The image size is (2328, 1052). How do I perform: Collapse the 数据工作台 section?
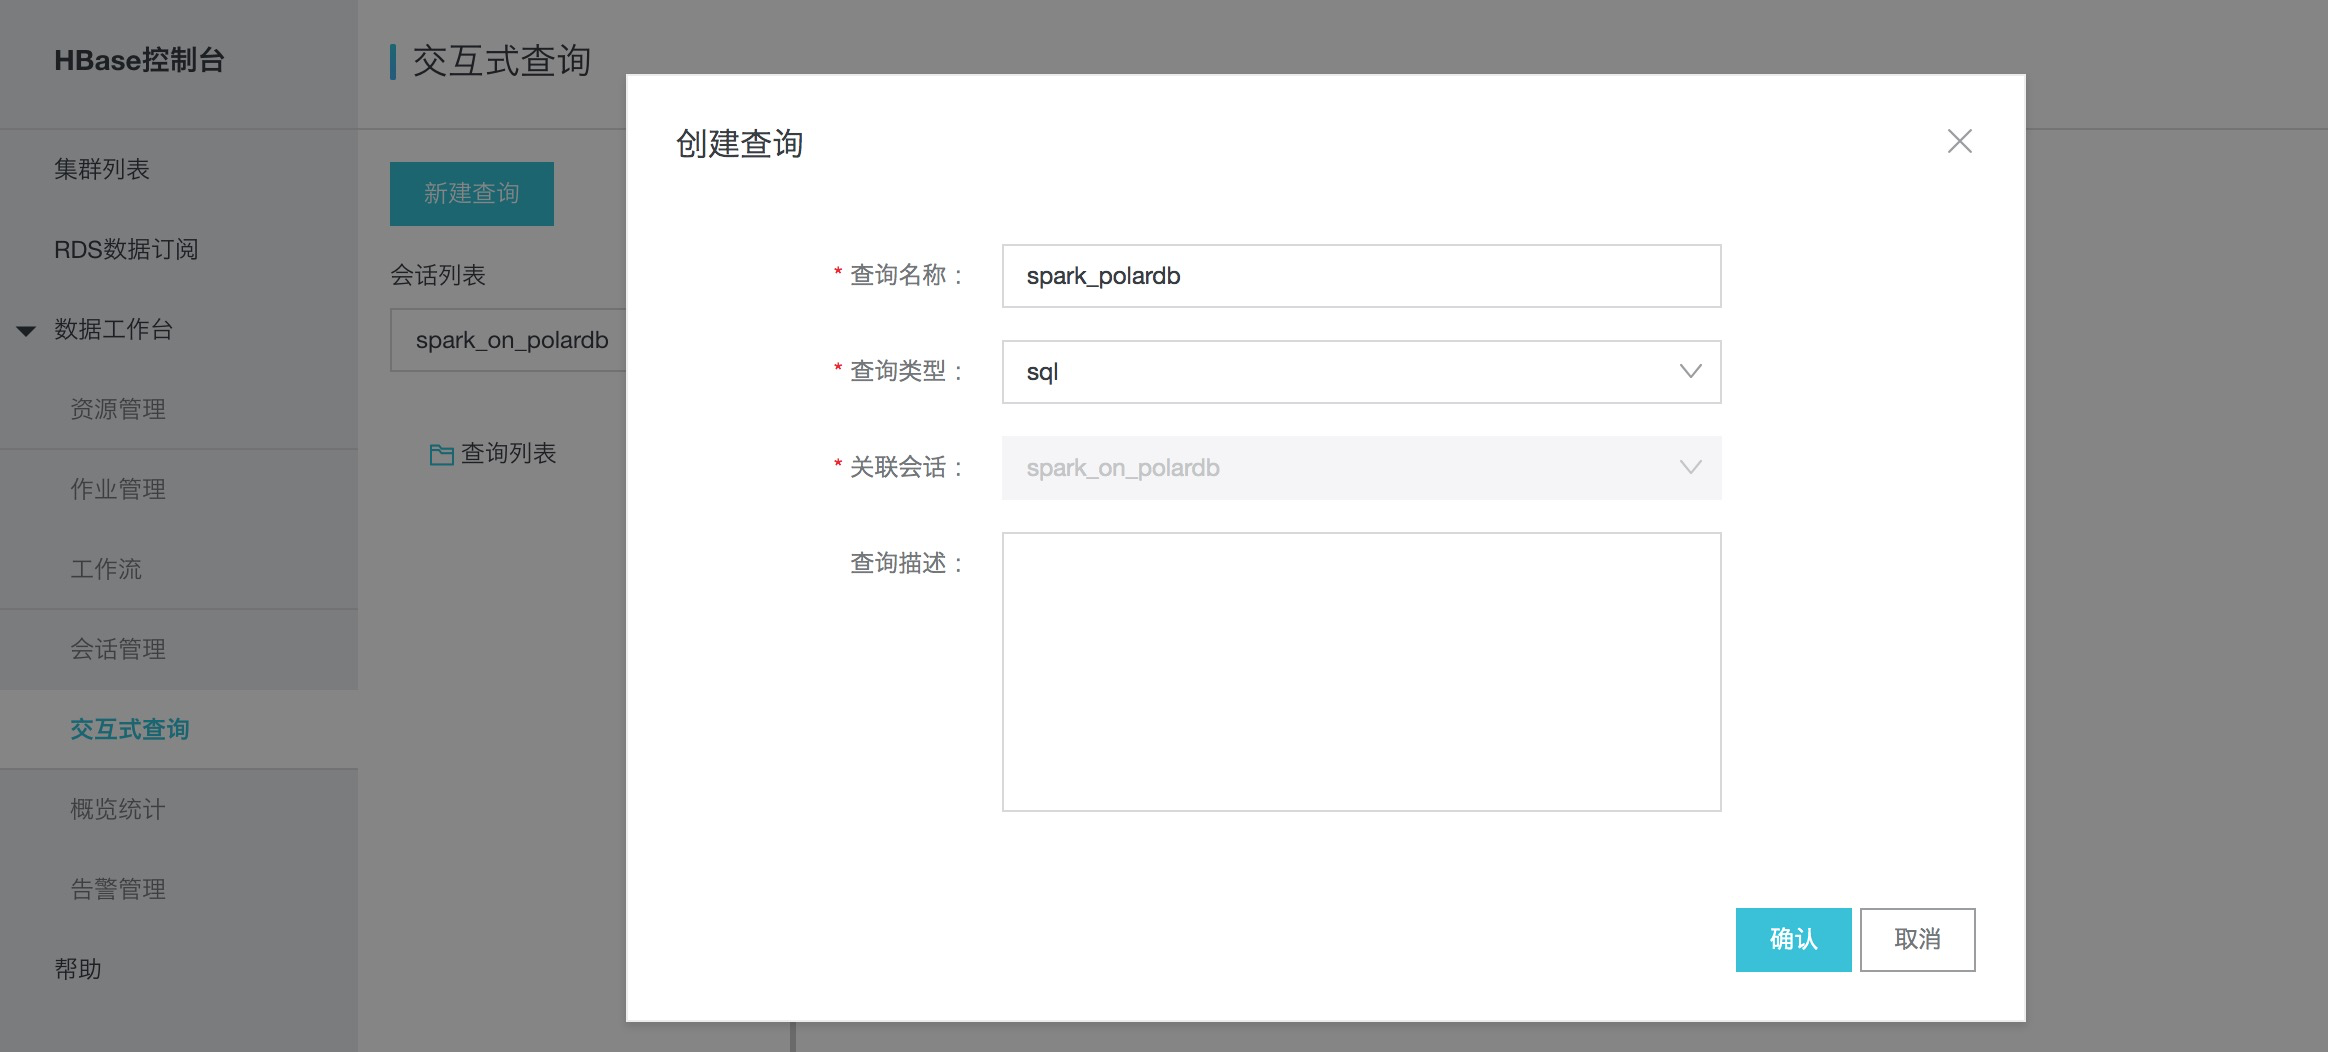pyautogui.click(x=24, y=329)
